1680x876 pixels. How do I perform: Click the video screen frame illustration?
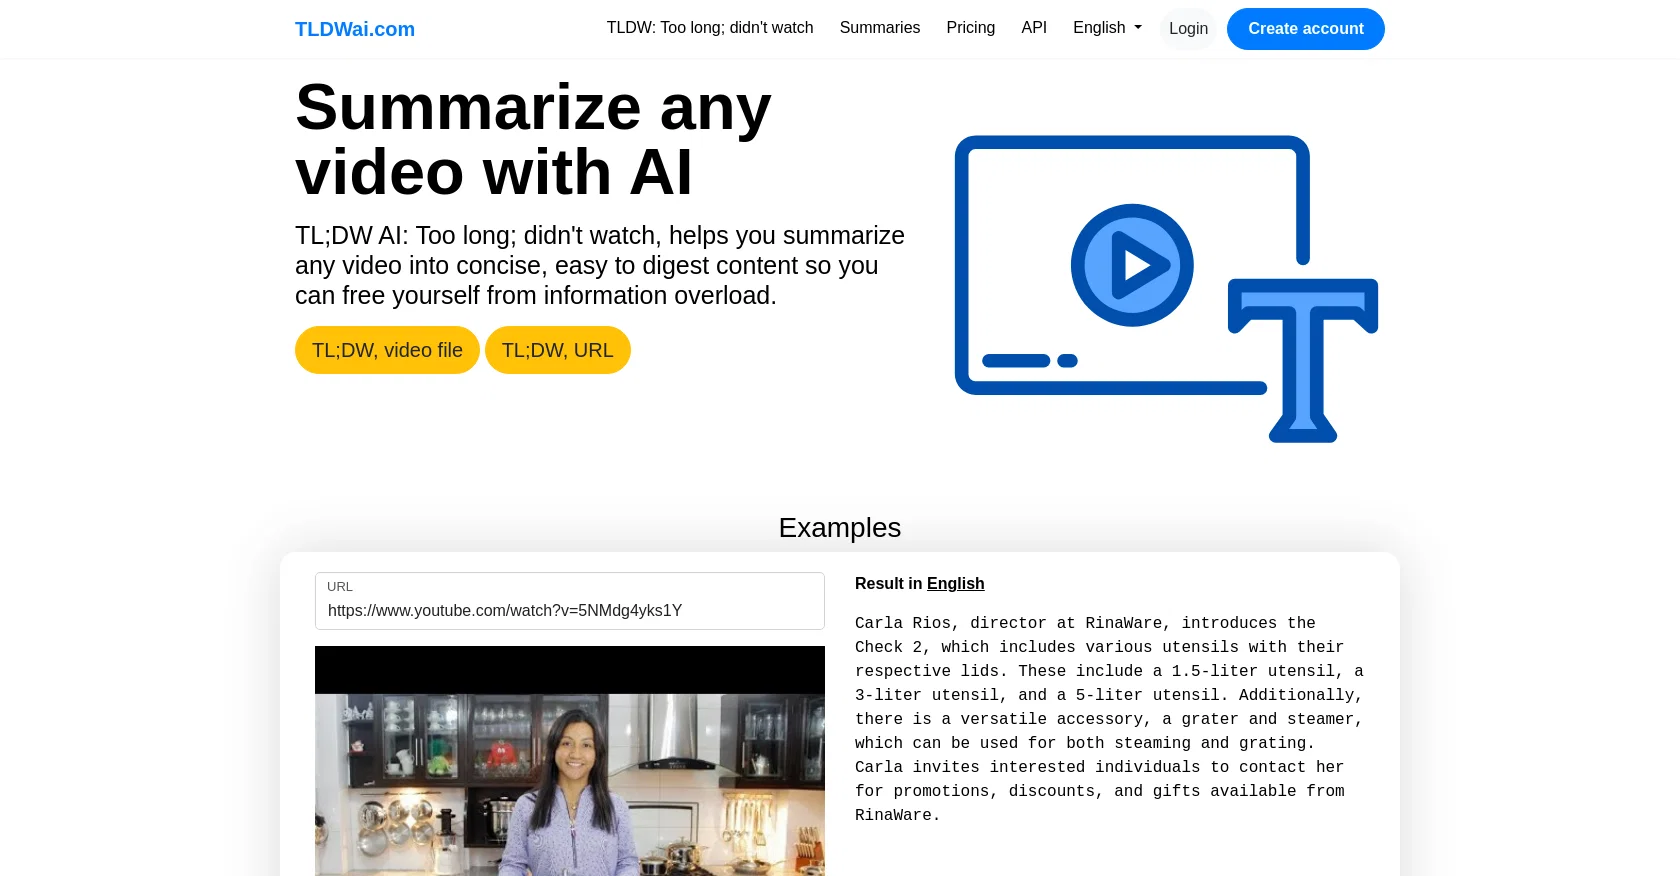[1132, 265]
